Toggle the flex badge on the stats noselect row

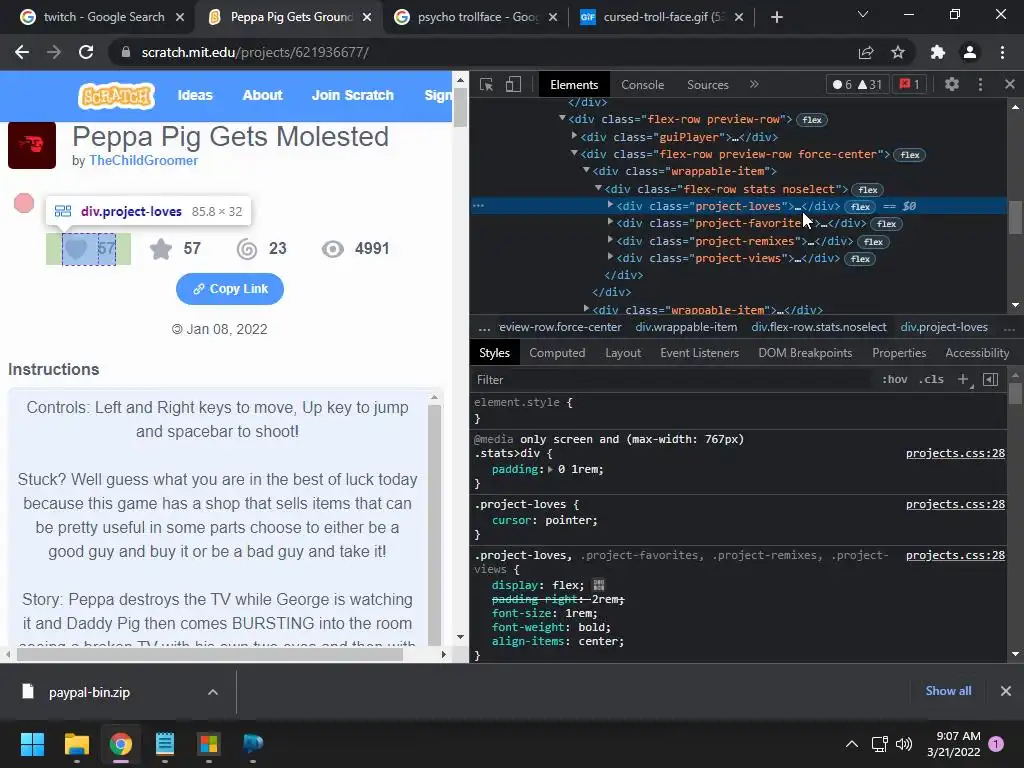867,189
